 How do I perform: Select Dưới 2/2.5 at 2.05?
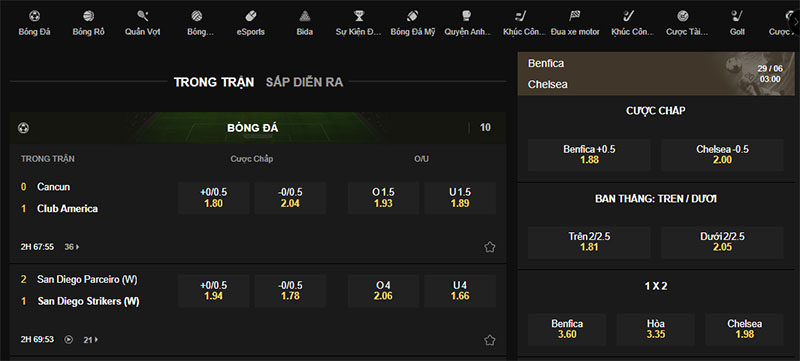coord(722,242)
